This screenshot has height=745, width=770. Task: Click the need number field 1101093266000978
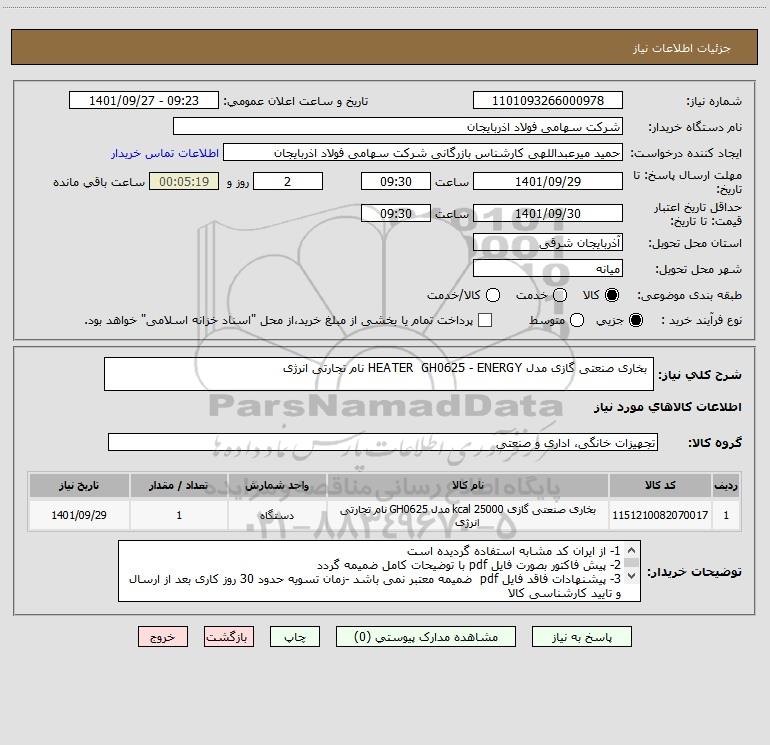pyautogui.click(x=548, y=101)
